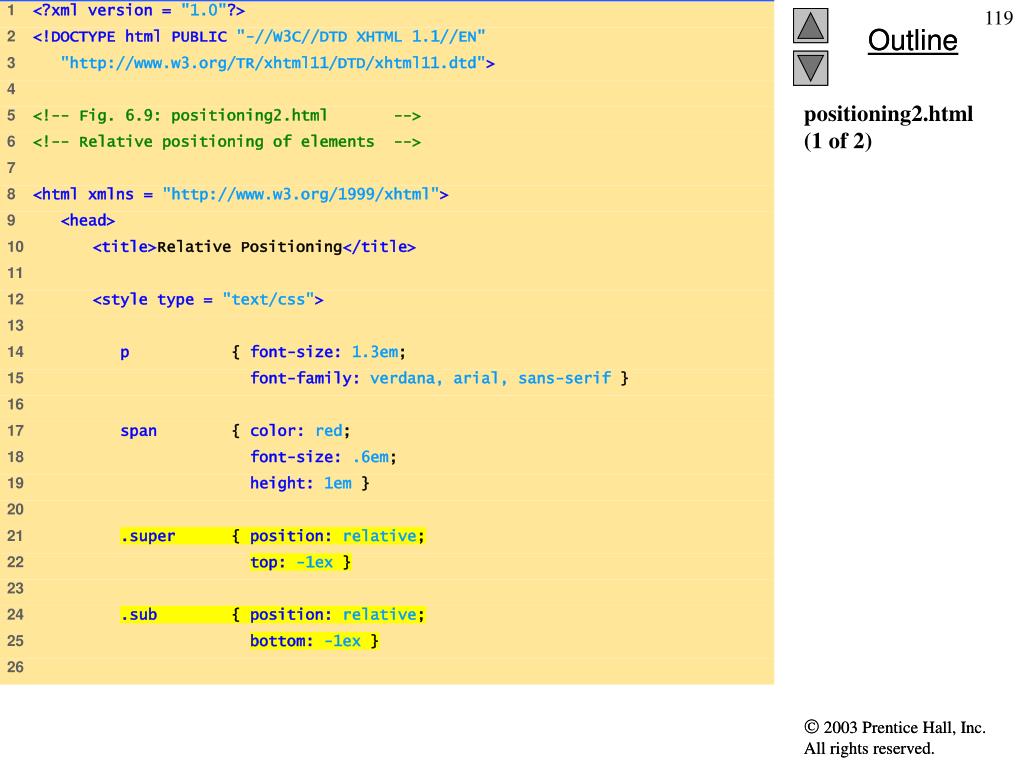Click the highlighted .super selector
The image size is (1024, 768).
click(x=148, y=536)
